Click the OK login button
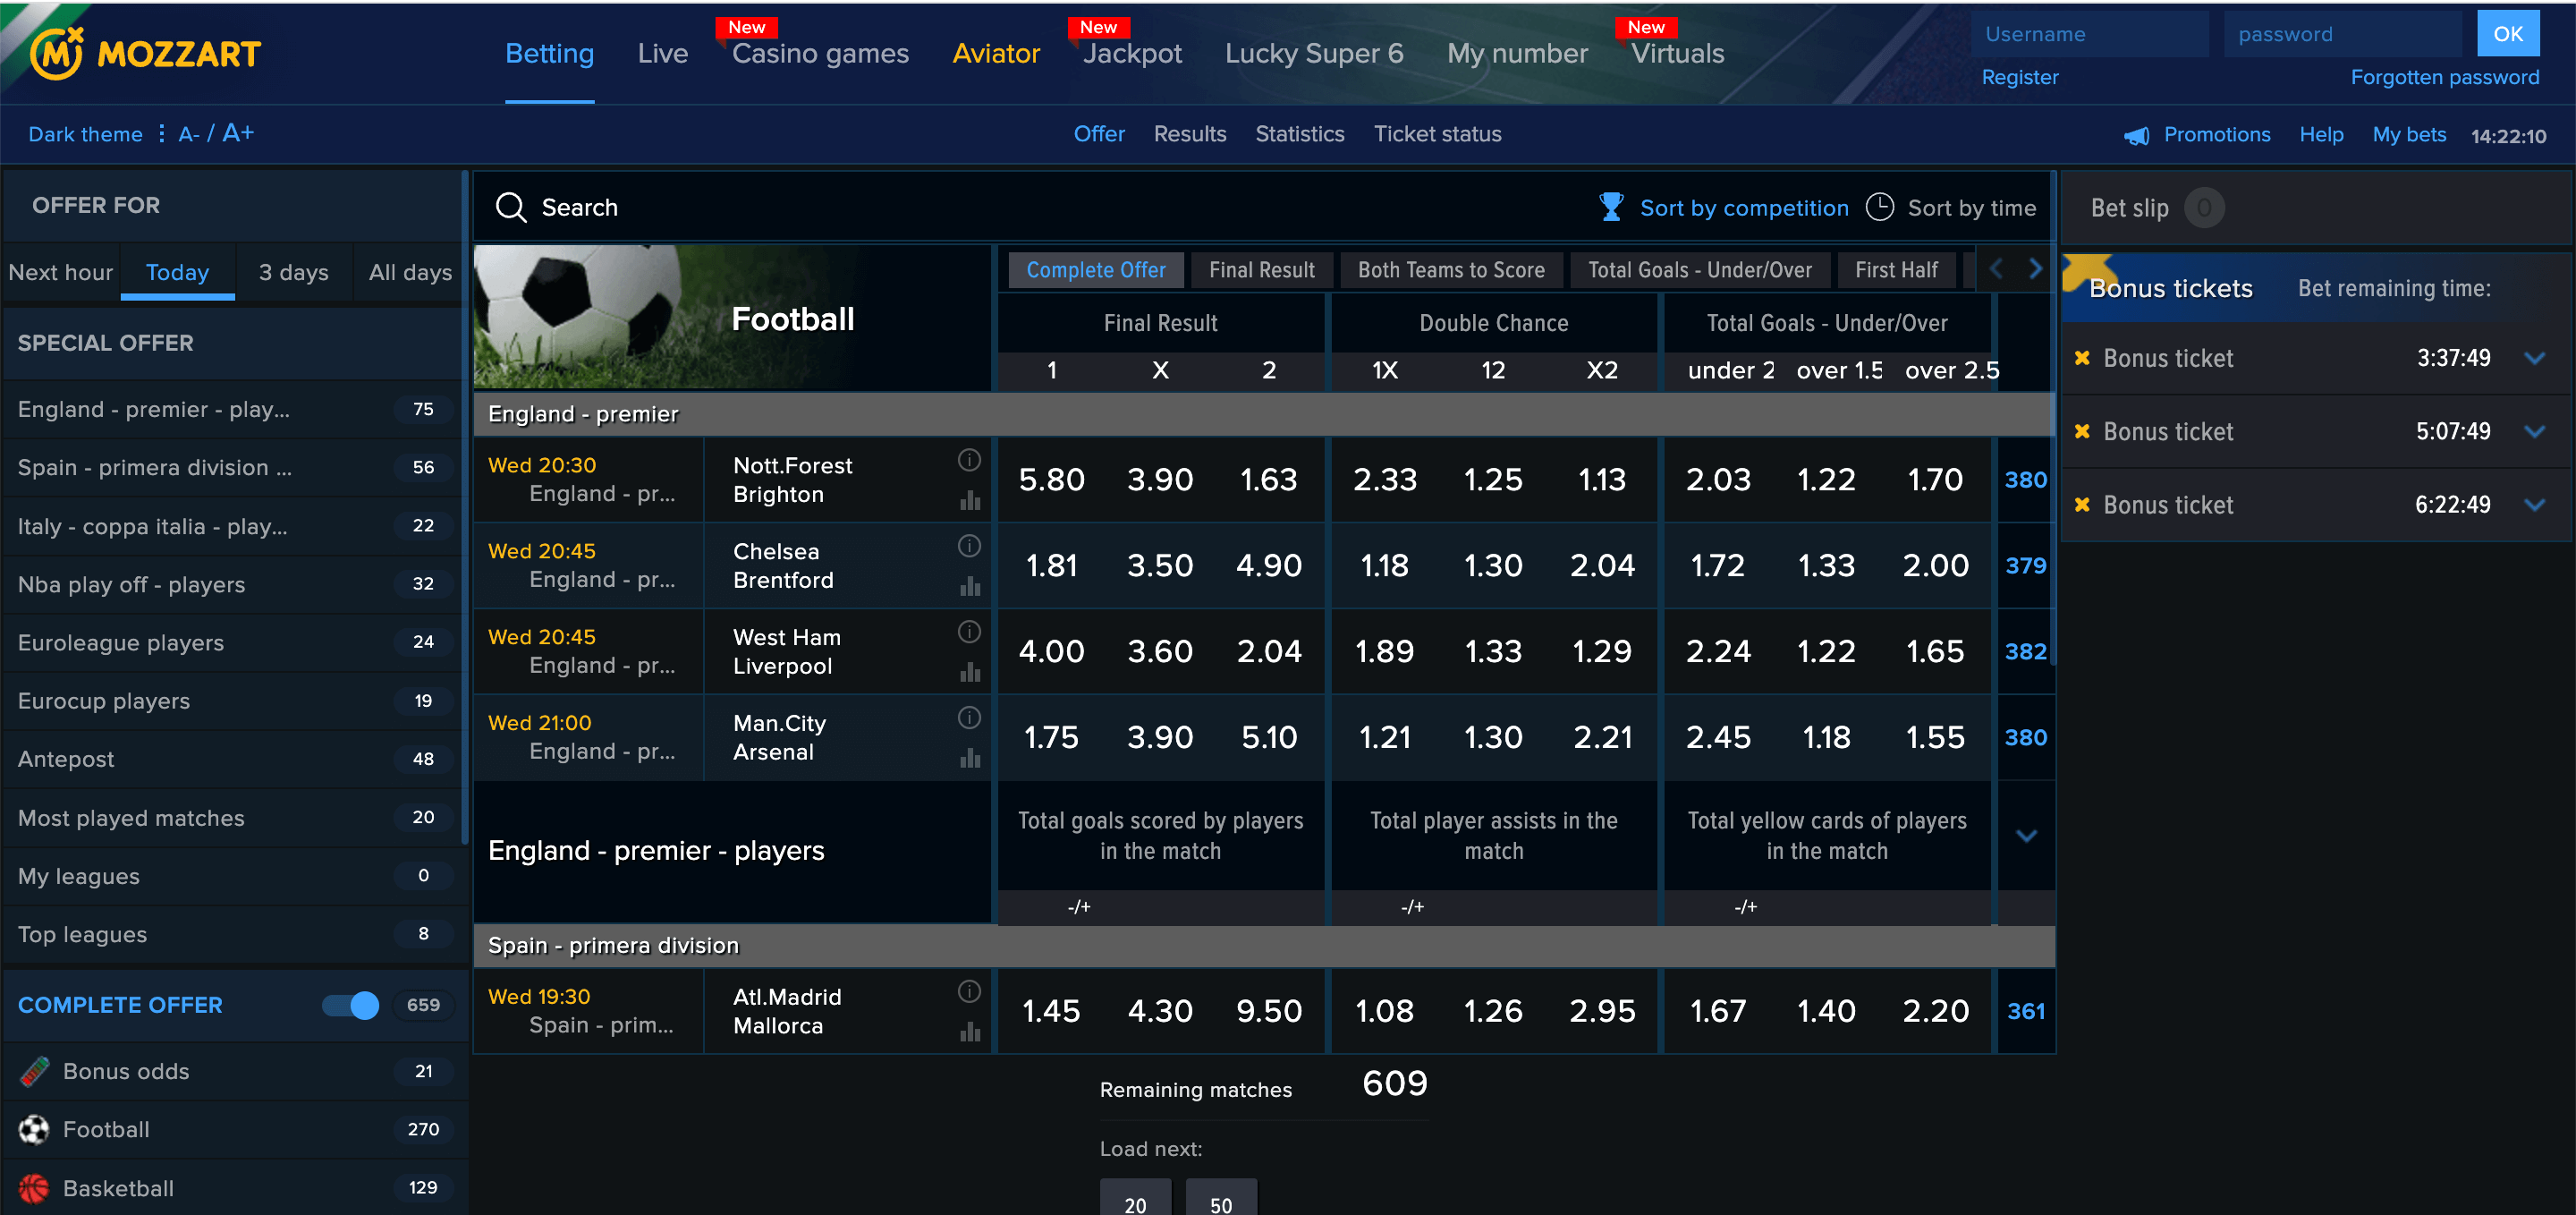This screenshot has height=1215, width=2576. [2507, 34]
